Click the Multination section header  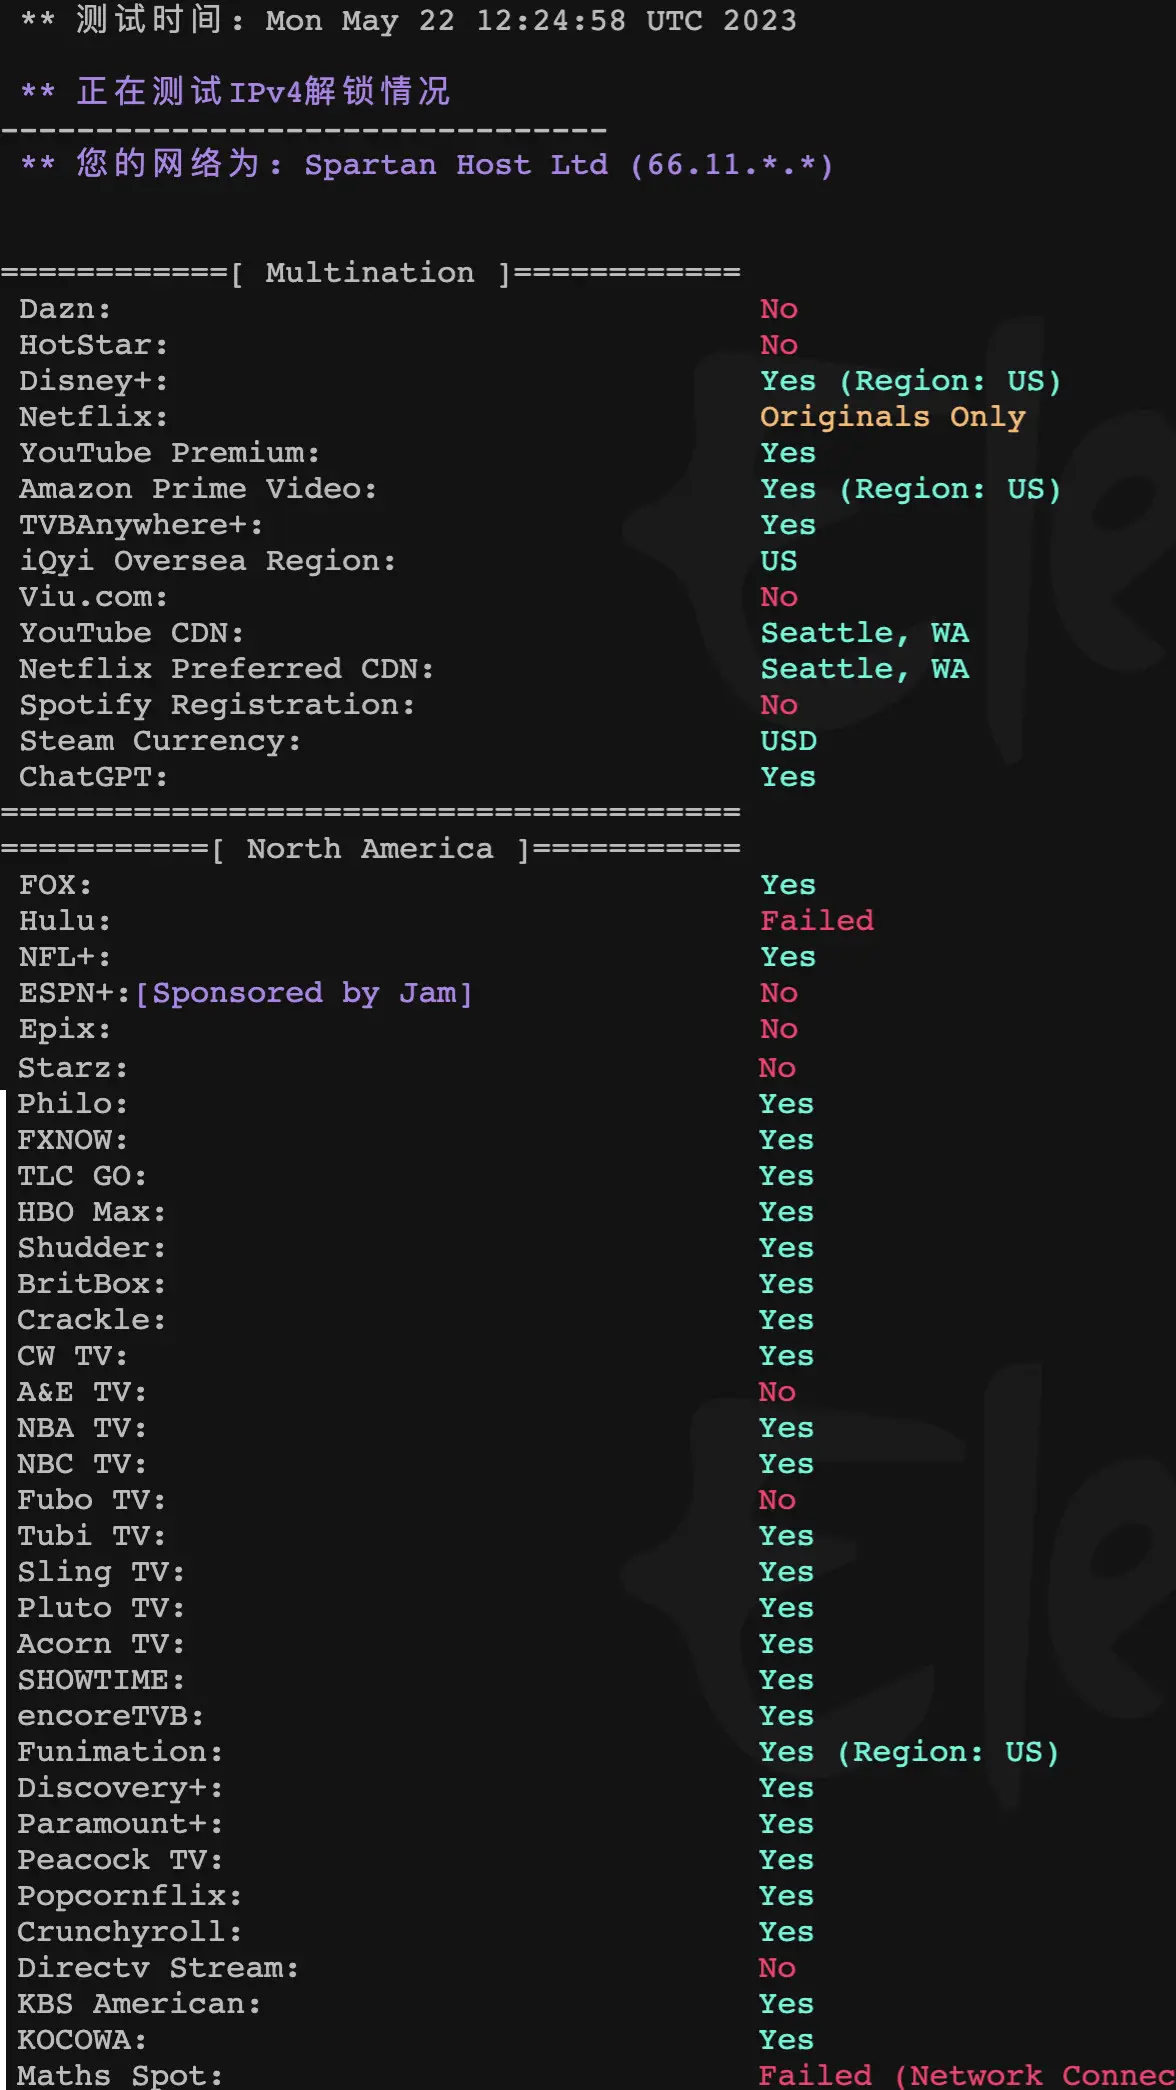tap(369, 272)
